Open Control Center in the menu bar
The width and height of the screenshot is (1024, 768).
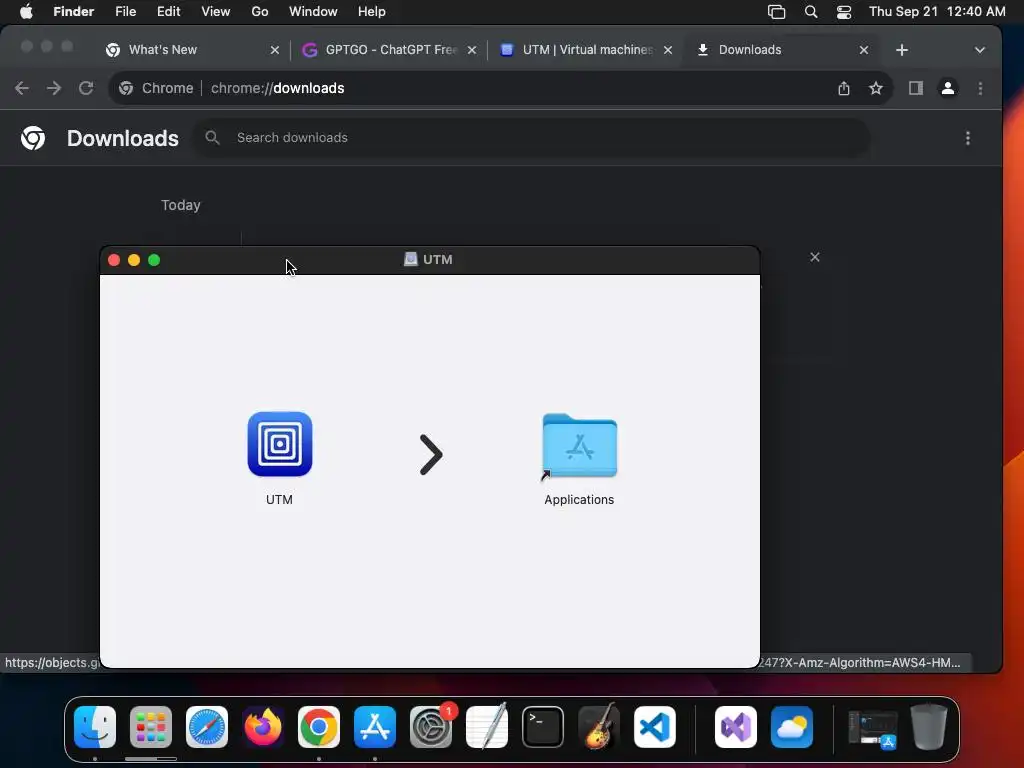pos(844,12)
